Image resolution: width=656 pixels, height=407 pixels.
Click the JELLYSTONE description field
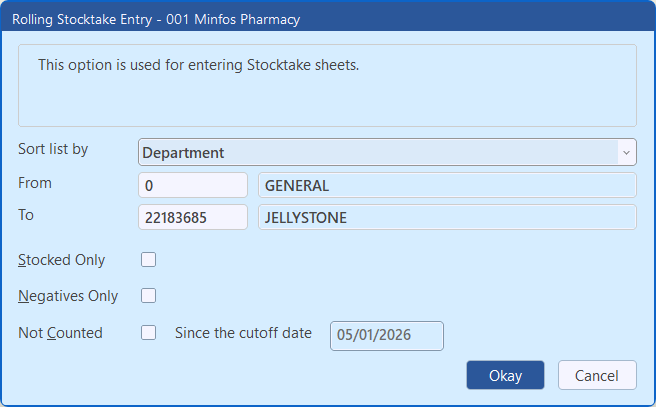tap(446, 217)
